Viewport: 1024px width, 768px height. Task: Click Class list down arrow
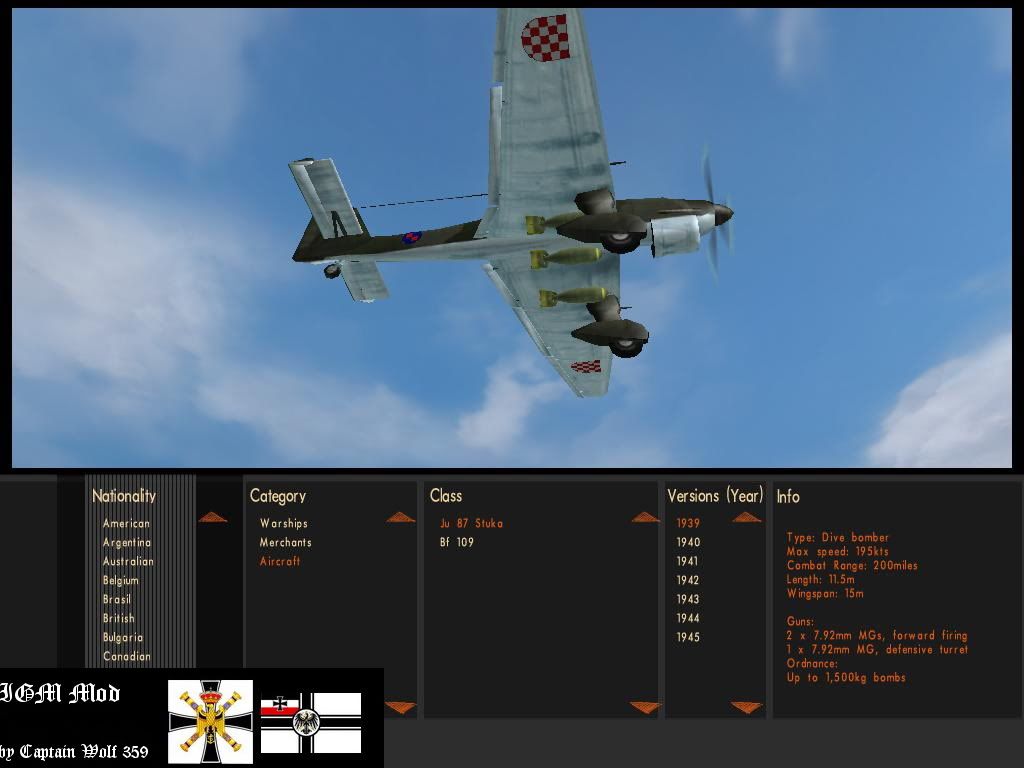point(645,707)
